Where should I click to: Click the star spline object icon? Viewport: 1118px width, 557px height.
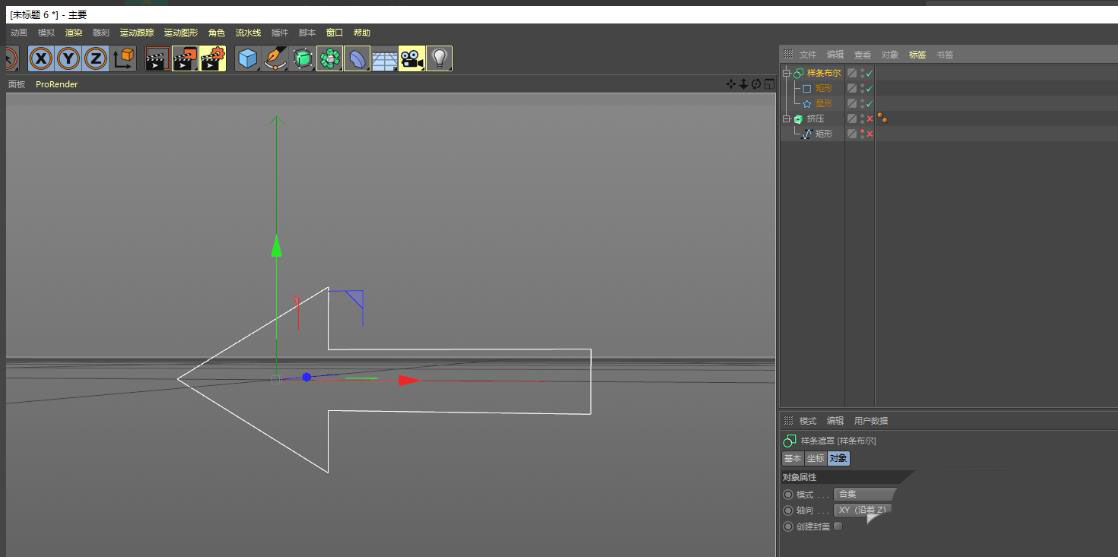[807, 103]
